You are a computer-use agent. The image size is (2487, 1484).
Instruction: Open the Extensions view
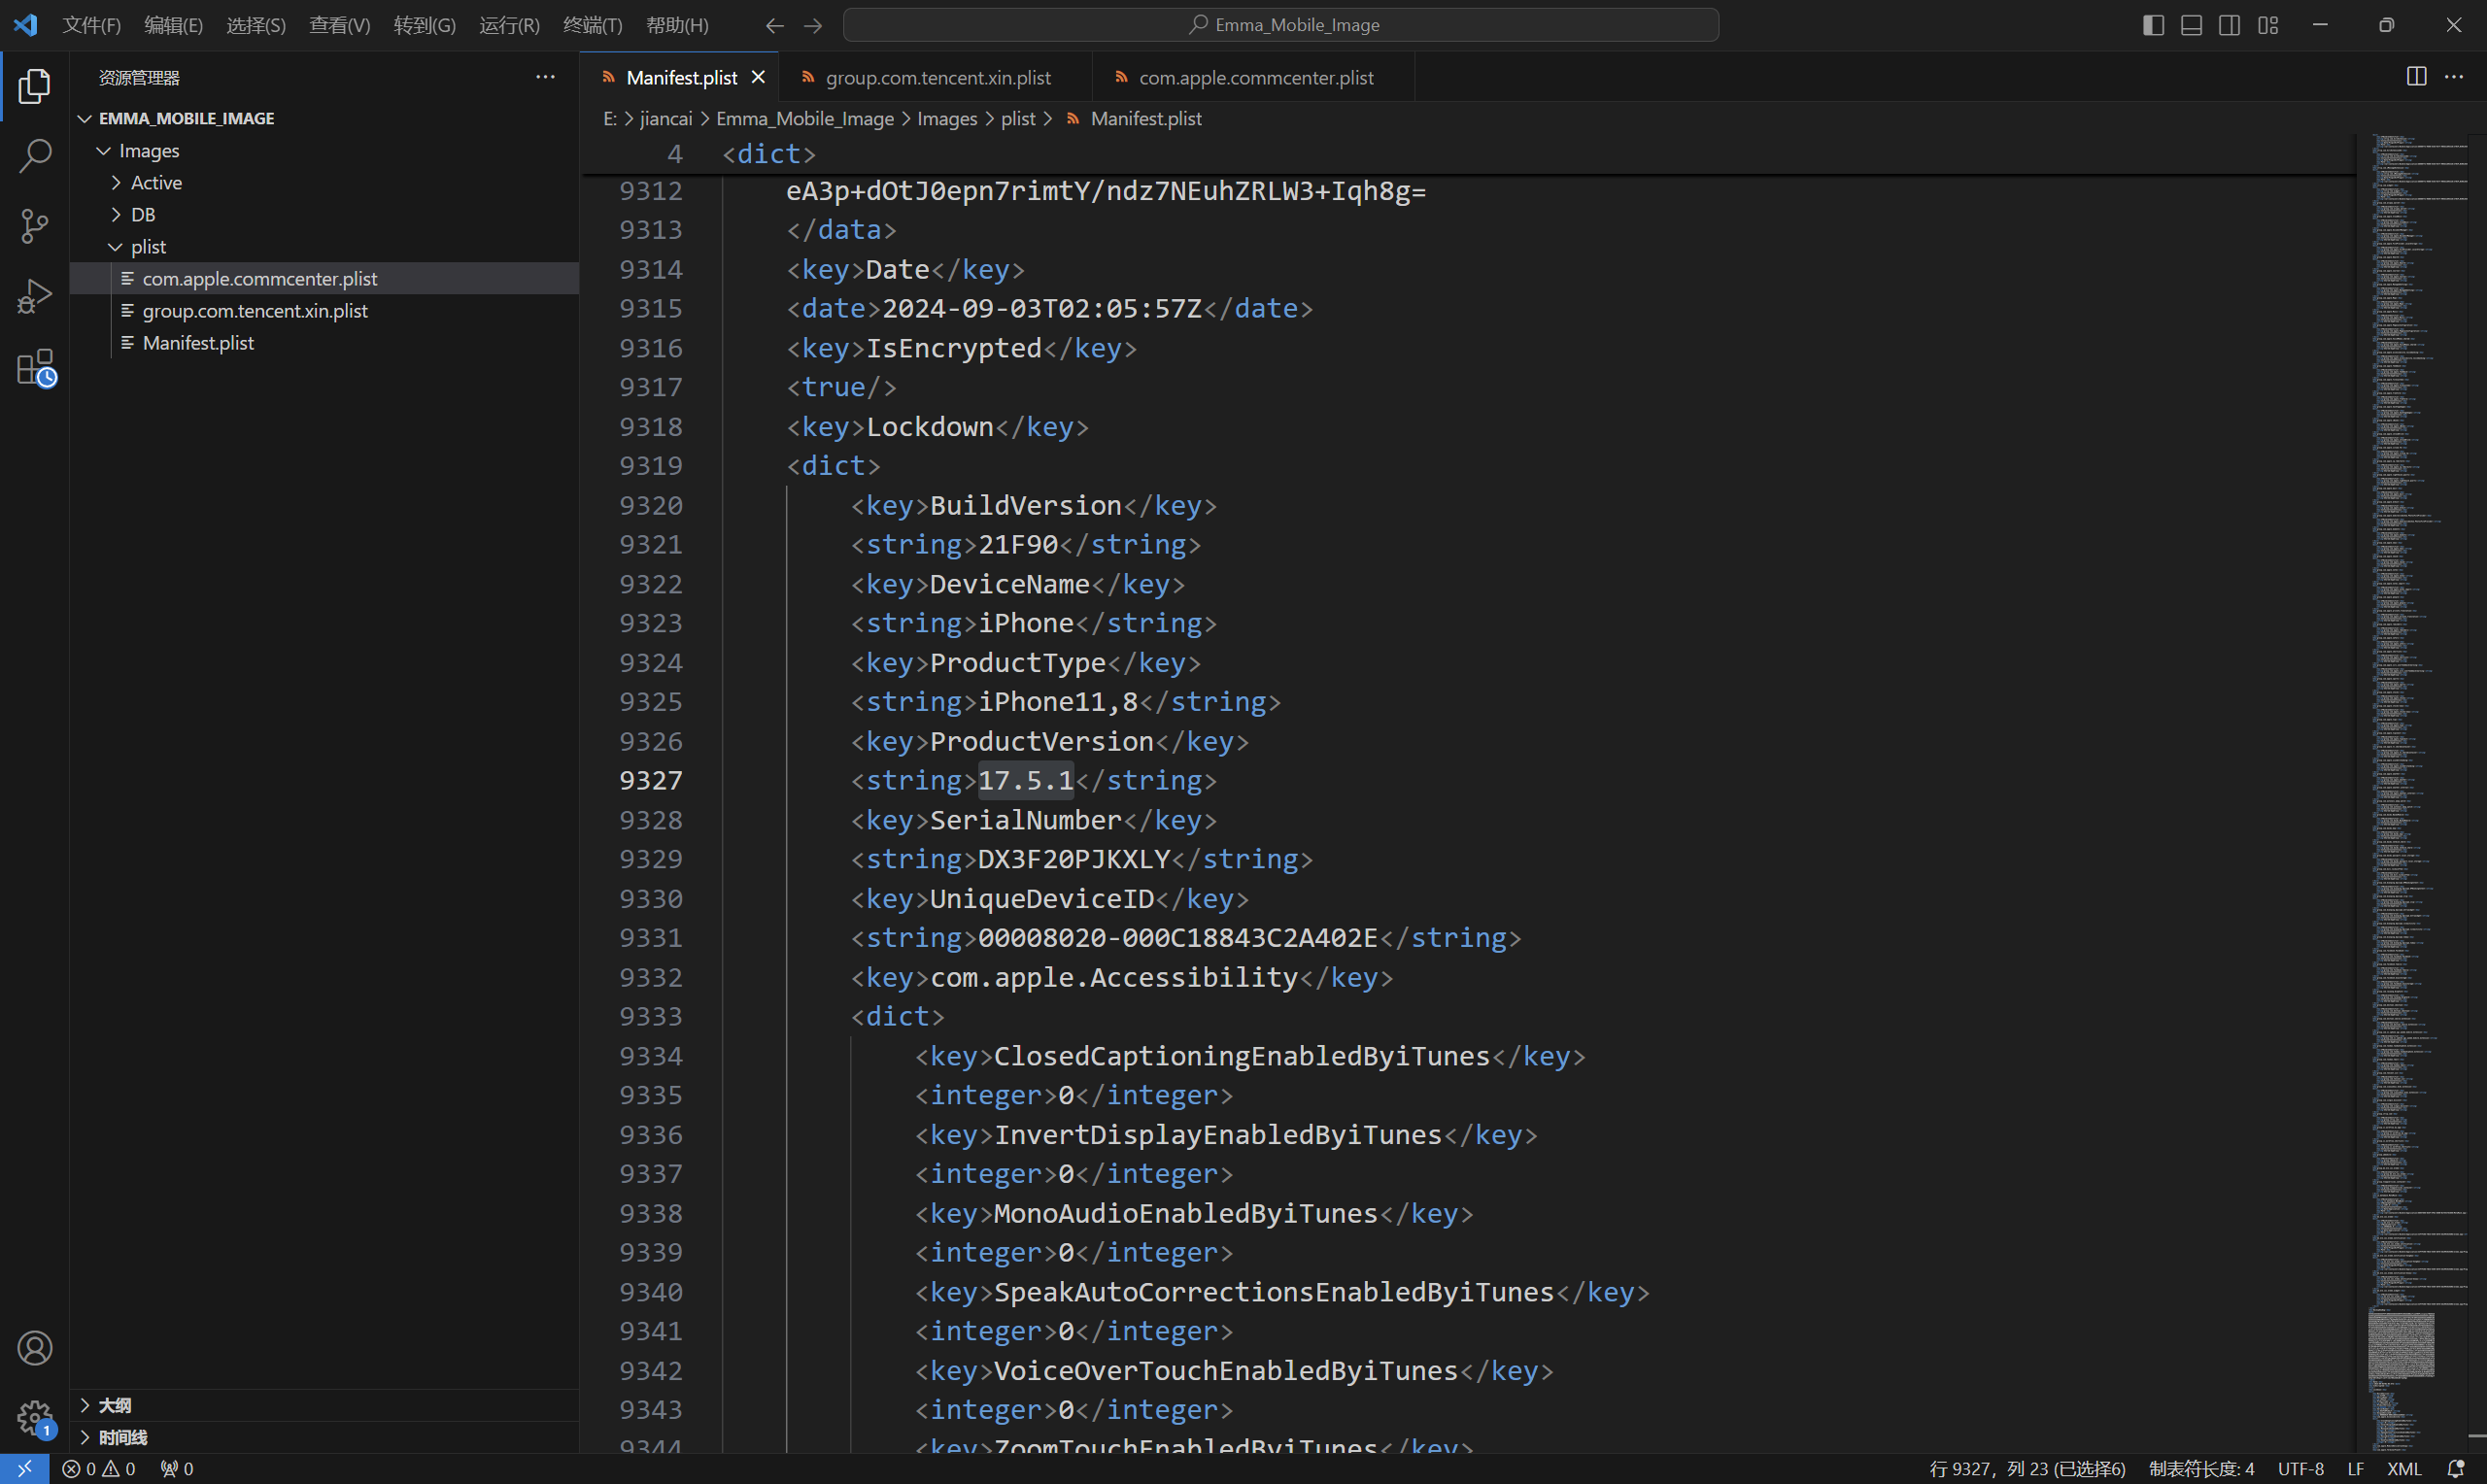click(x=36, y=368)
